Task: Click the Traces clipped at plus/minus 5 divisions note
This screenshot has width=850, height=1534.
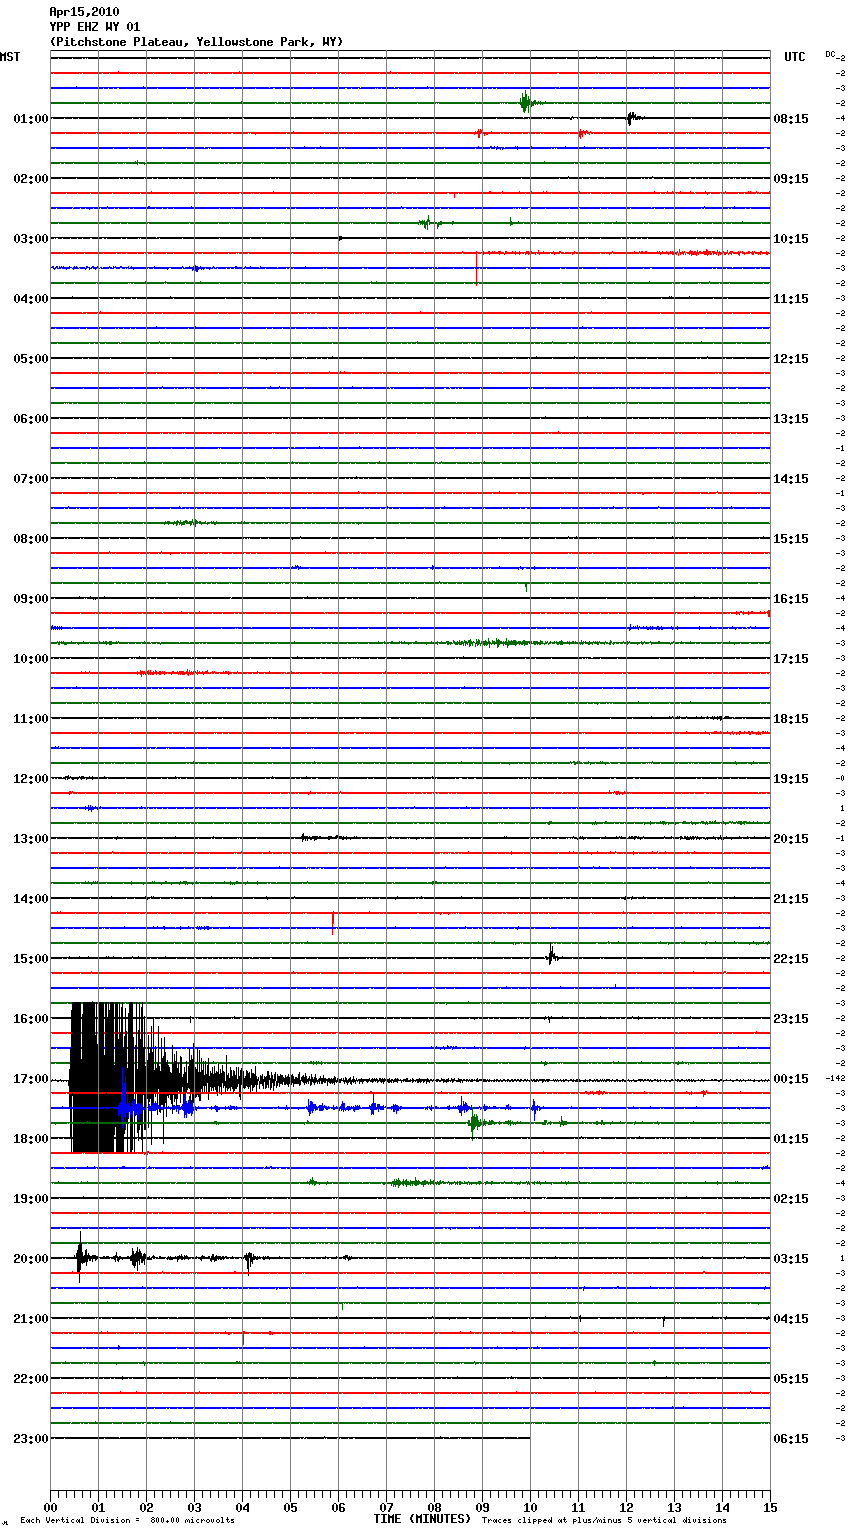Action: 604,1521
